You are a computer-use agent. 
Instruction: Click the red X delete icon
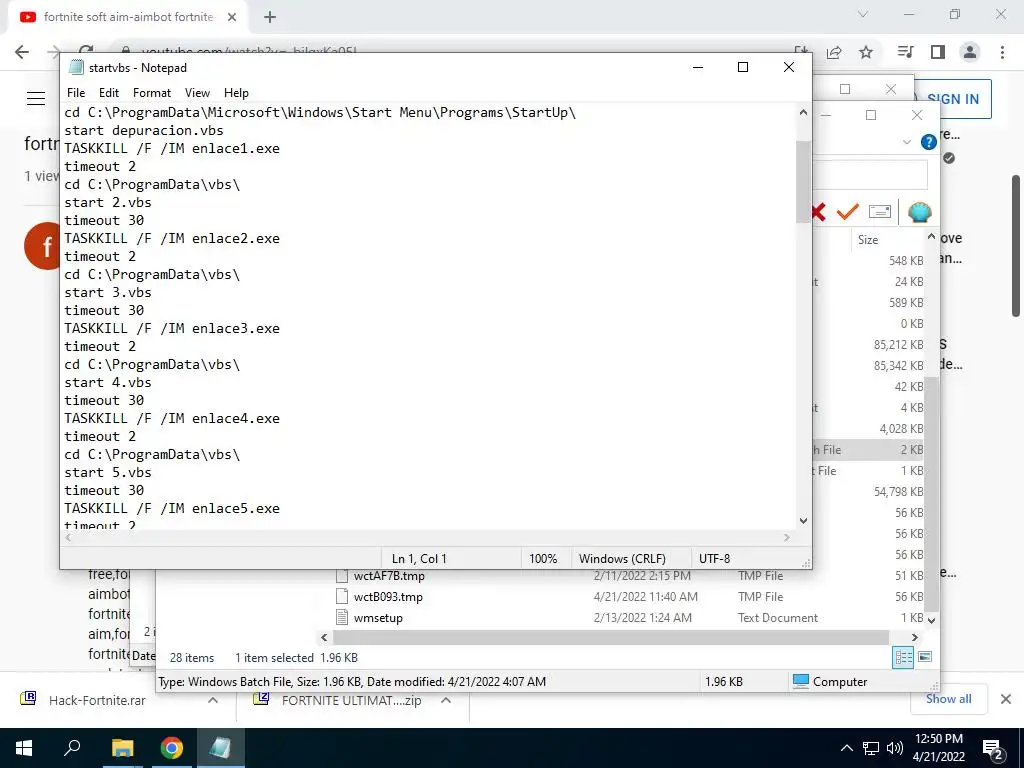pos(818,212)
